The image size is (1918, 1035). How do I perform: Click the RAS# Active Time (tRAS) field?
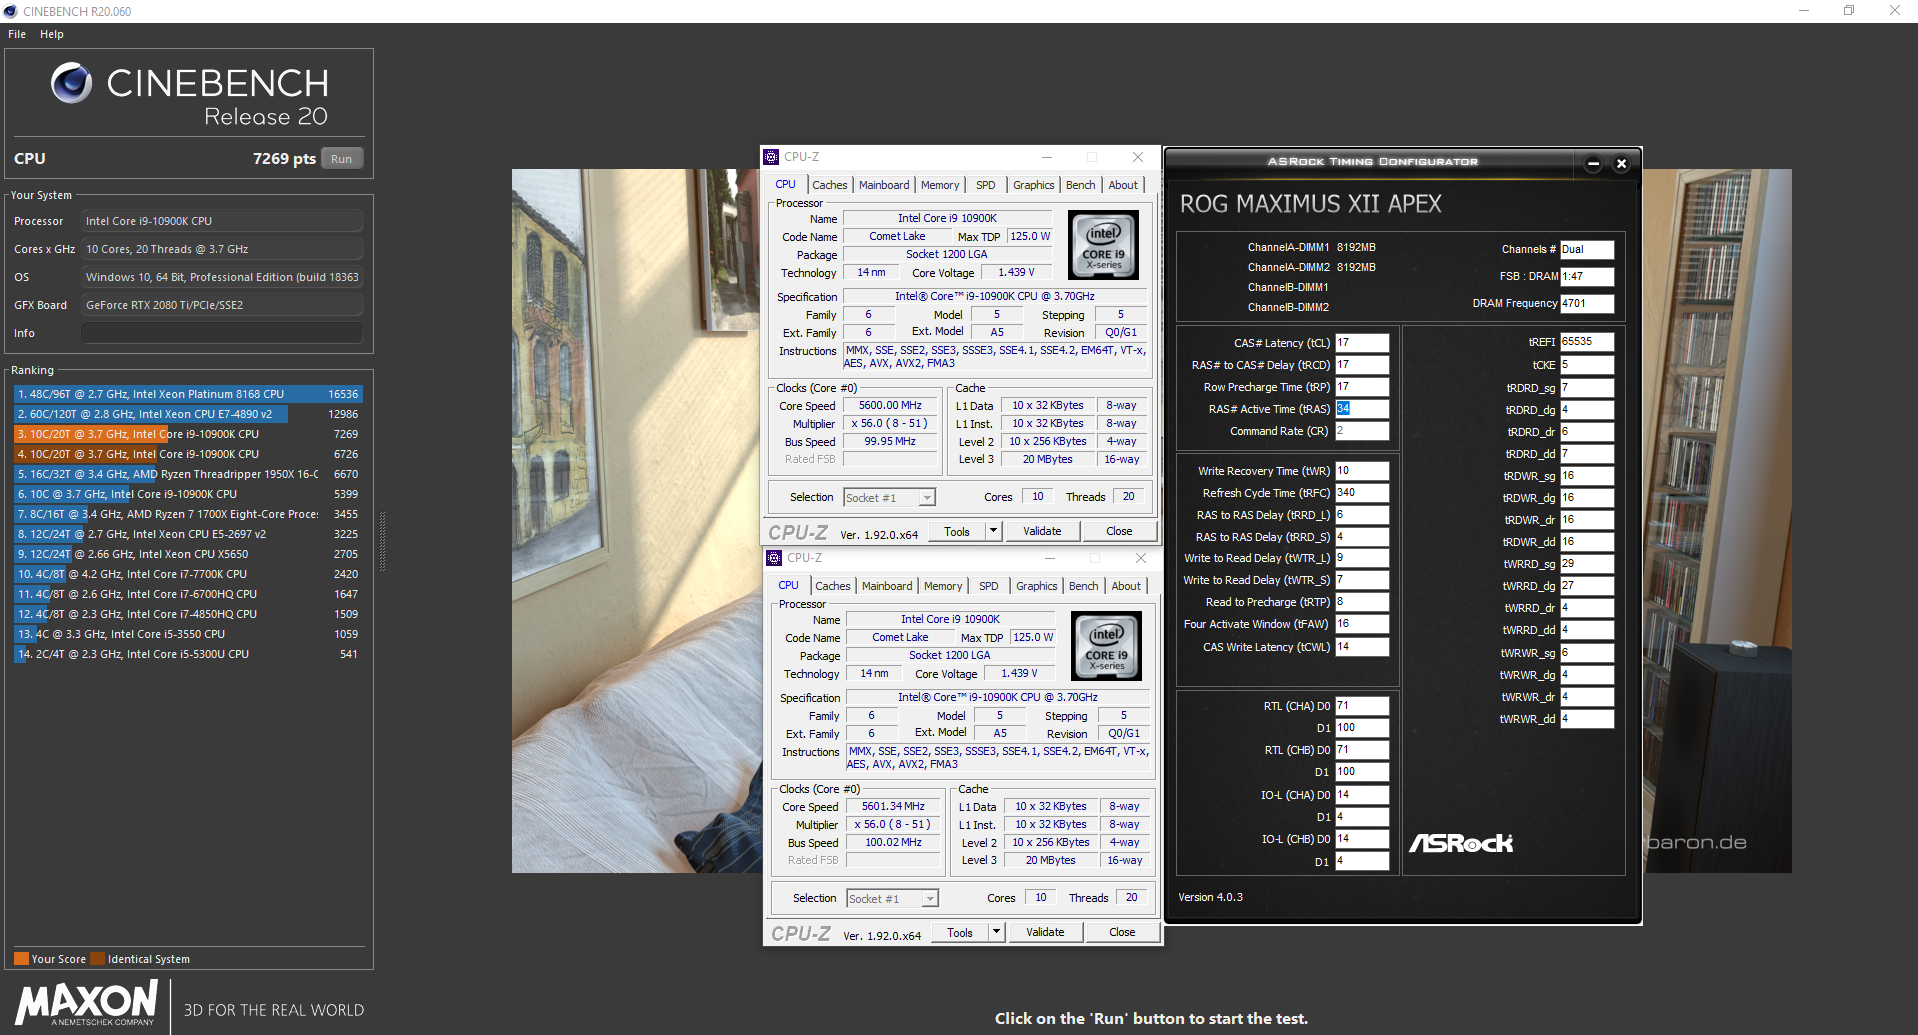[x=1362, y=409]
